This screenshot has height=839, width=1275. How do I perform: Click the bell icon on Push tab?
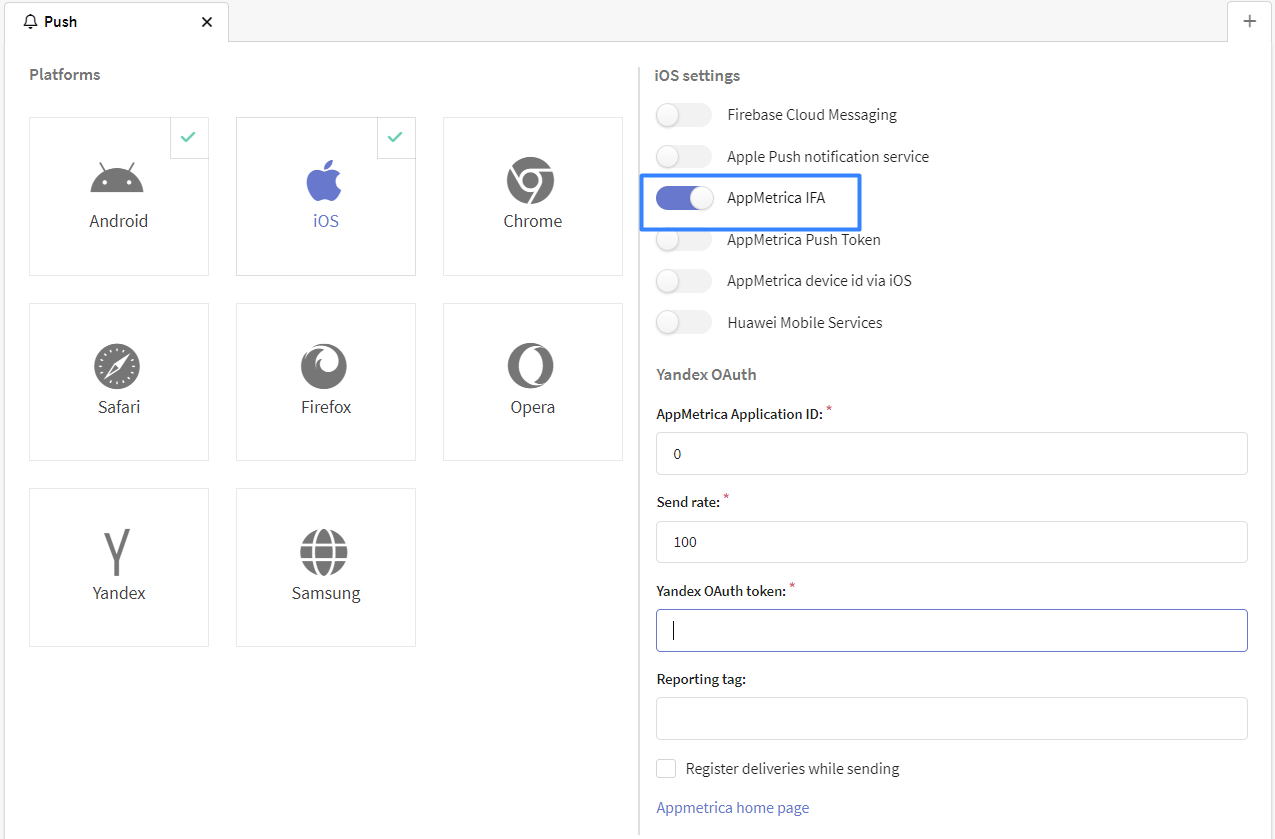click(x=30, y=21)
